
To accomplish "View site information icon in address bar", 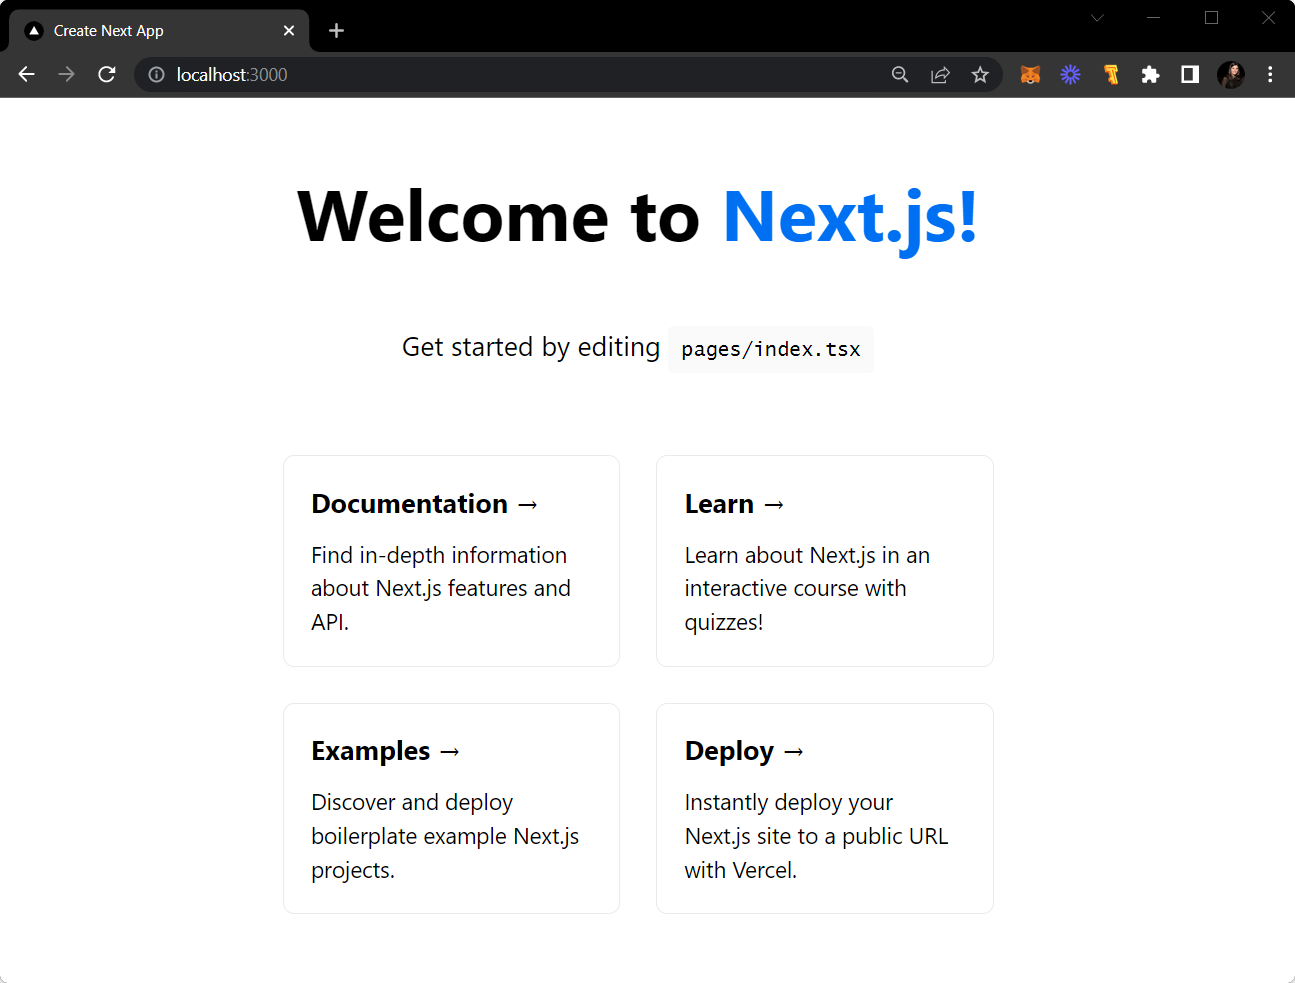I will click(x=156, y=75).
